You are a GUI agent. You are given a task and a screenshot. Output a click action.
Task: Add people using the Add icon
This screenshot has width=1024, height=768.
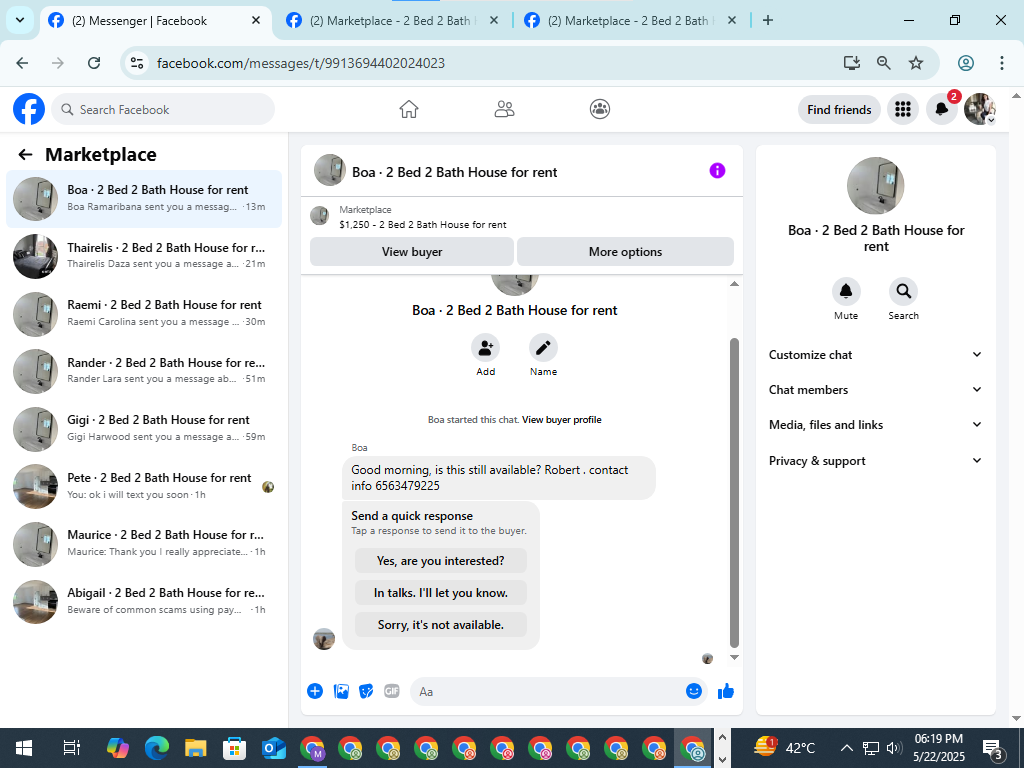click(485, 347)
